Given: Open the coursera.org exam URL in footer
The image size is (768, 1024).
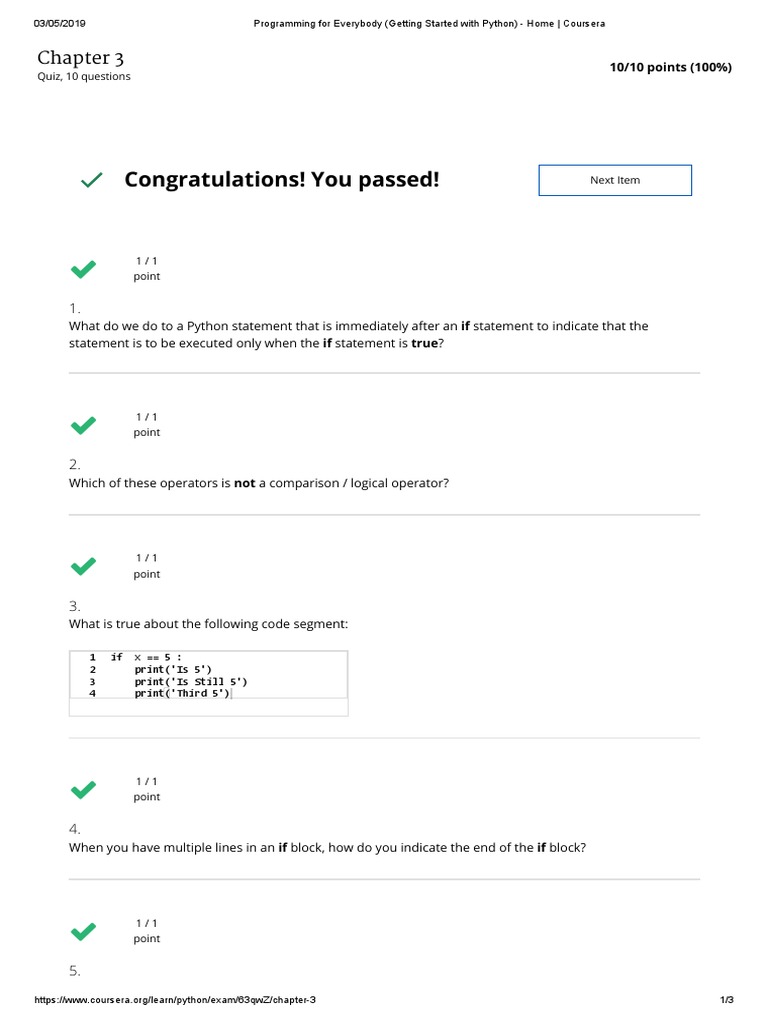Looking at the screenshot, I should pos(175,1000).
